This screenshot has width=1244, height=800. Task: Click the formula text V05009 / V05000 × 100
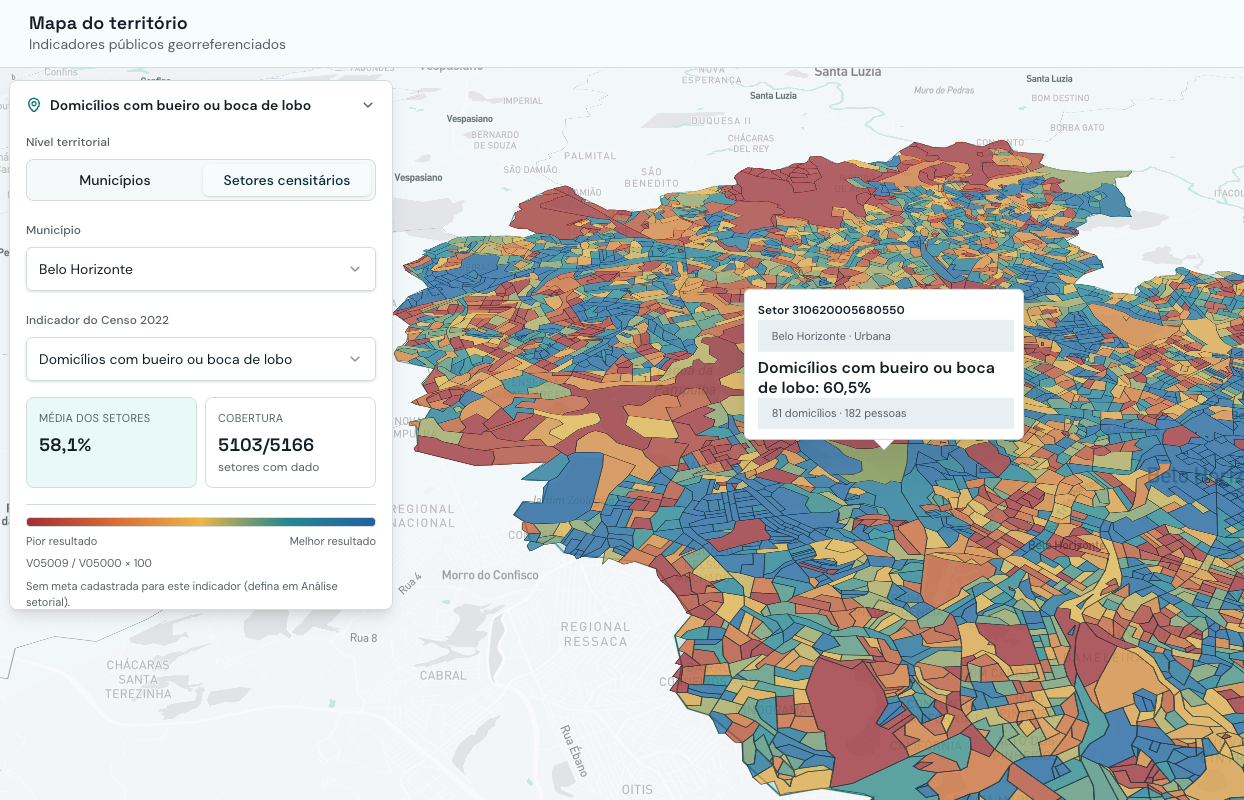tap(89, 563)
